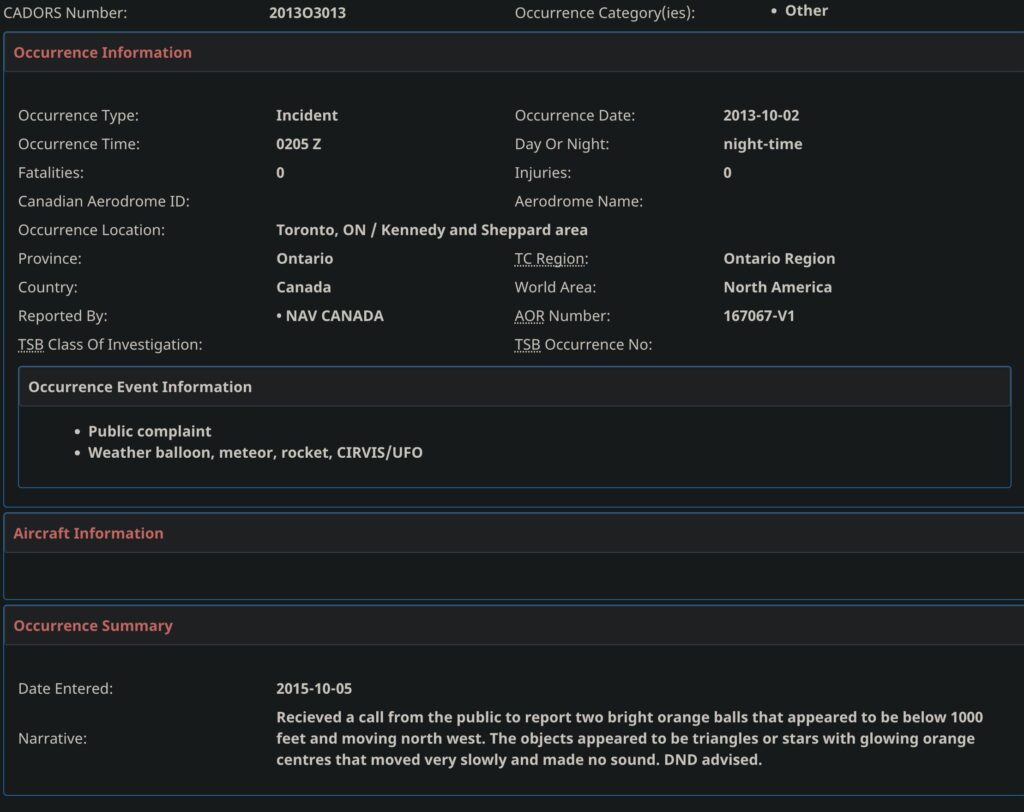The image size is (1024, 812).
Task: Select the AOR number value 167067-V1
Action: (x=759, y=316)
